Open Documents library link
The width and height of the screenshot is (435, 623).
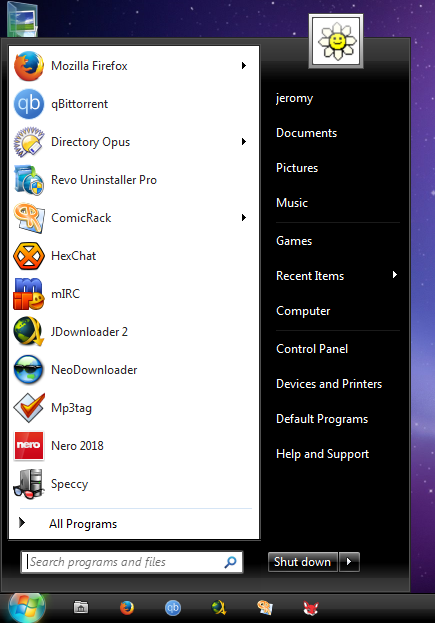(306, 133)
